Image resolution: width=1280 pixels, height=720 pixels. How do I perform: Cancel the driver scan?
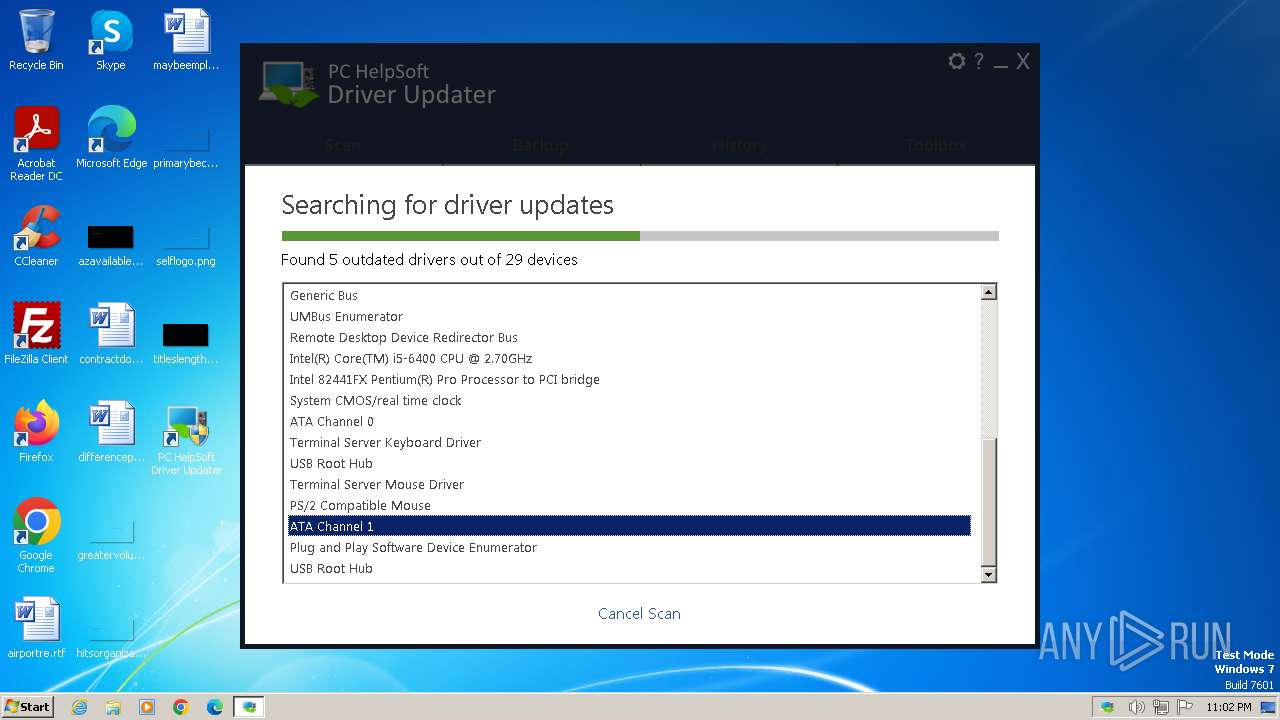(x=639, y=614)
